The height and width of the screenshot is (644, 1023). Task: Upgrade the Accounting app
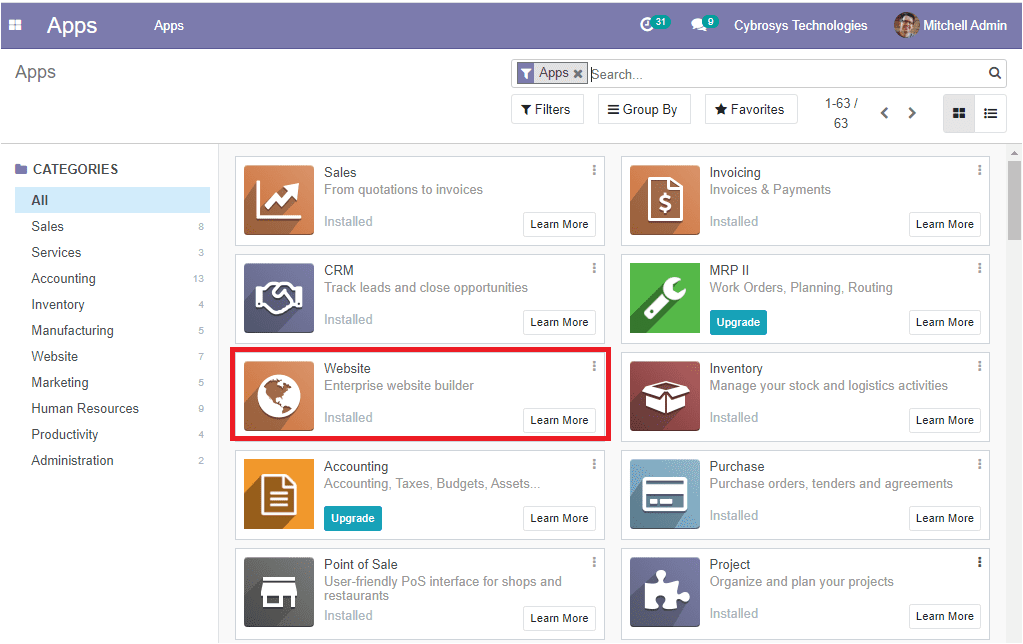pos(352,518)
